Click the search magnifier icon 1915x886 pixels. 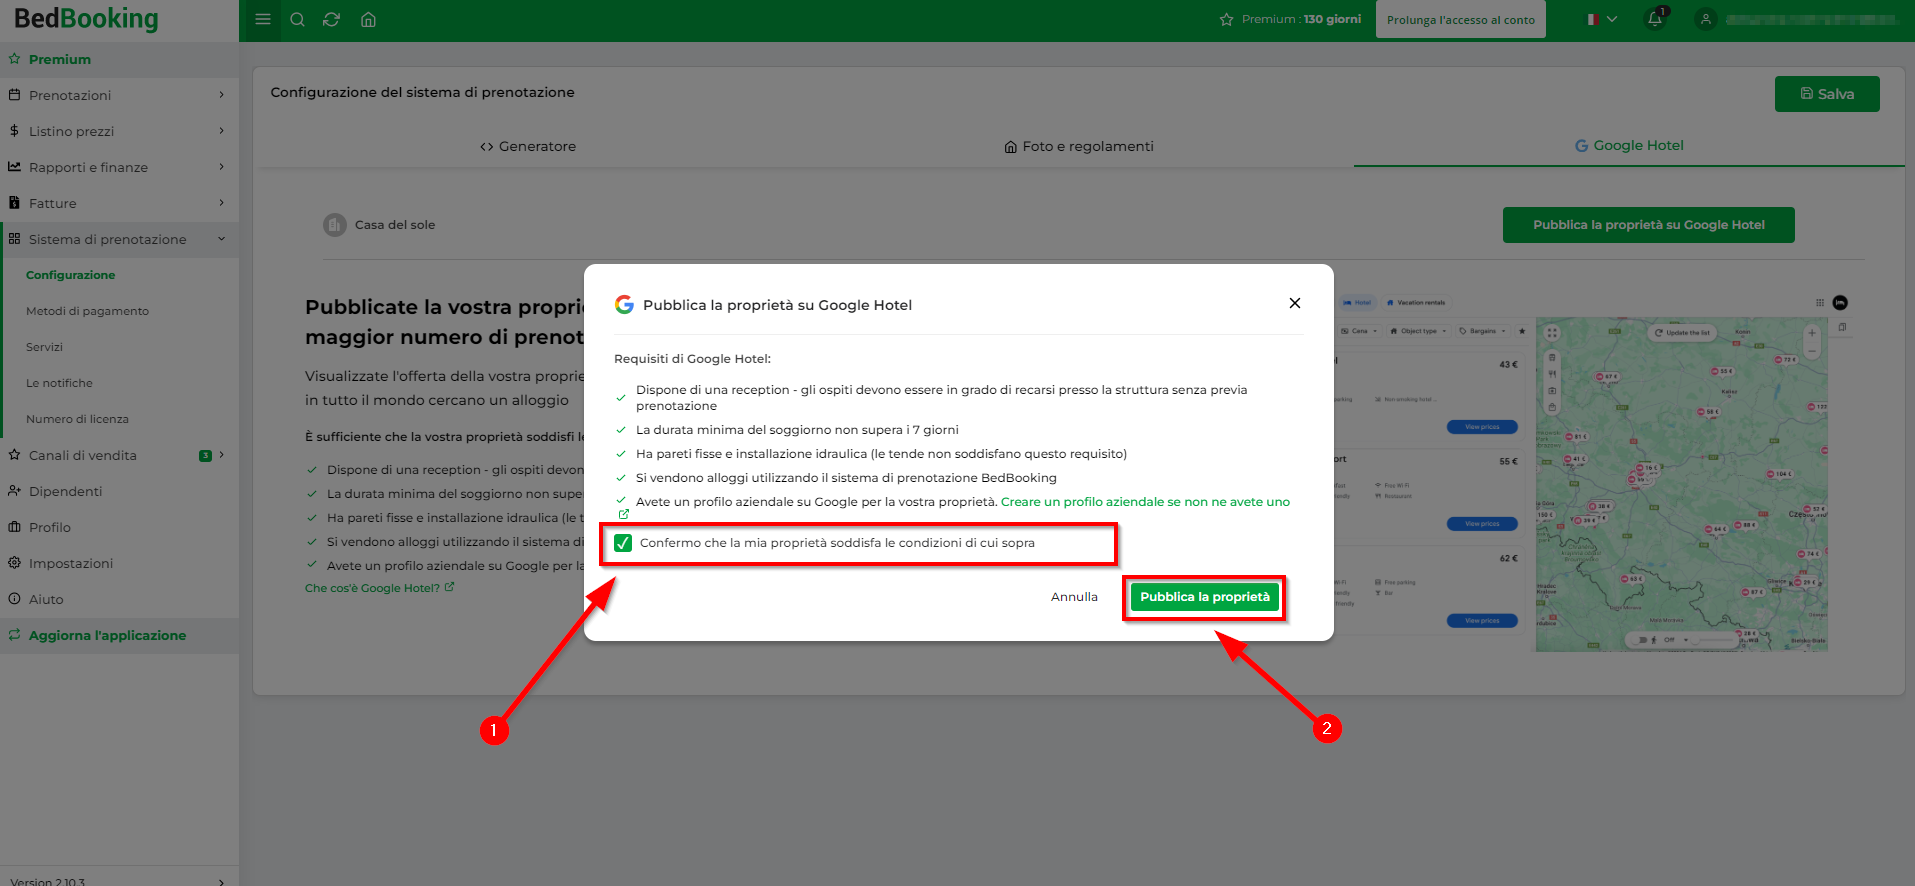[297, 19]
